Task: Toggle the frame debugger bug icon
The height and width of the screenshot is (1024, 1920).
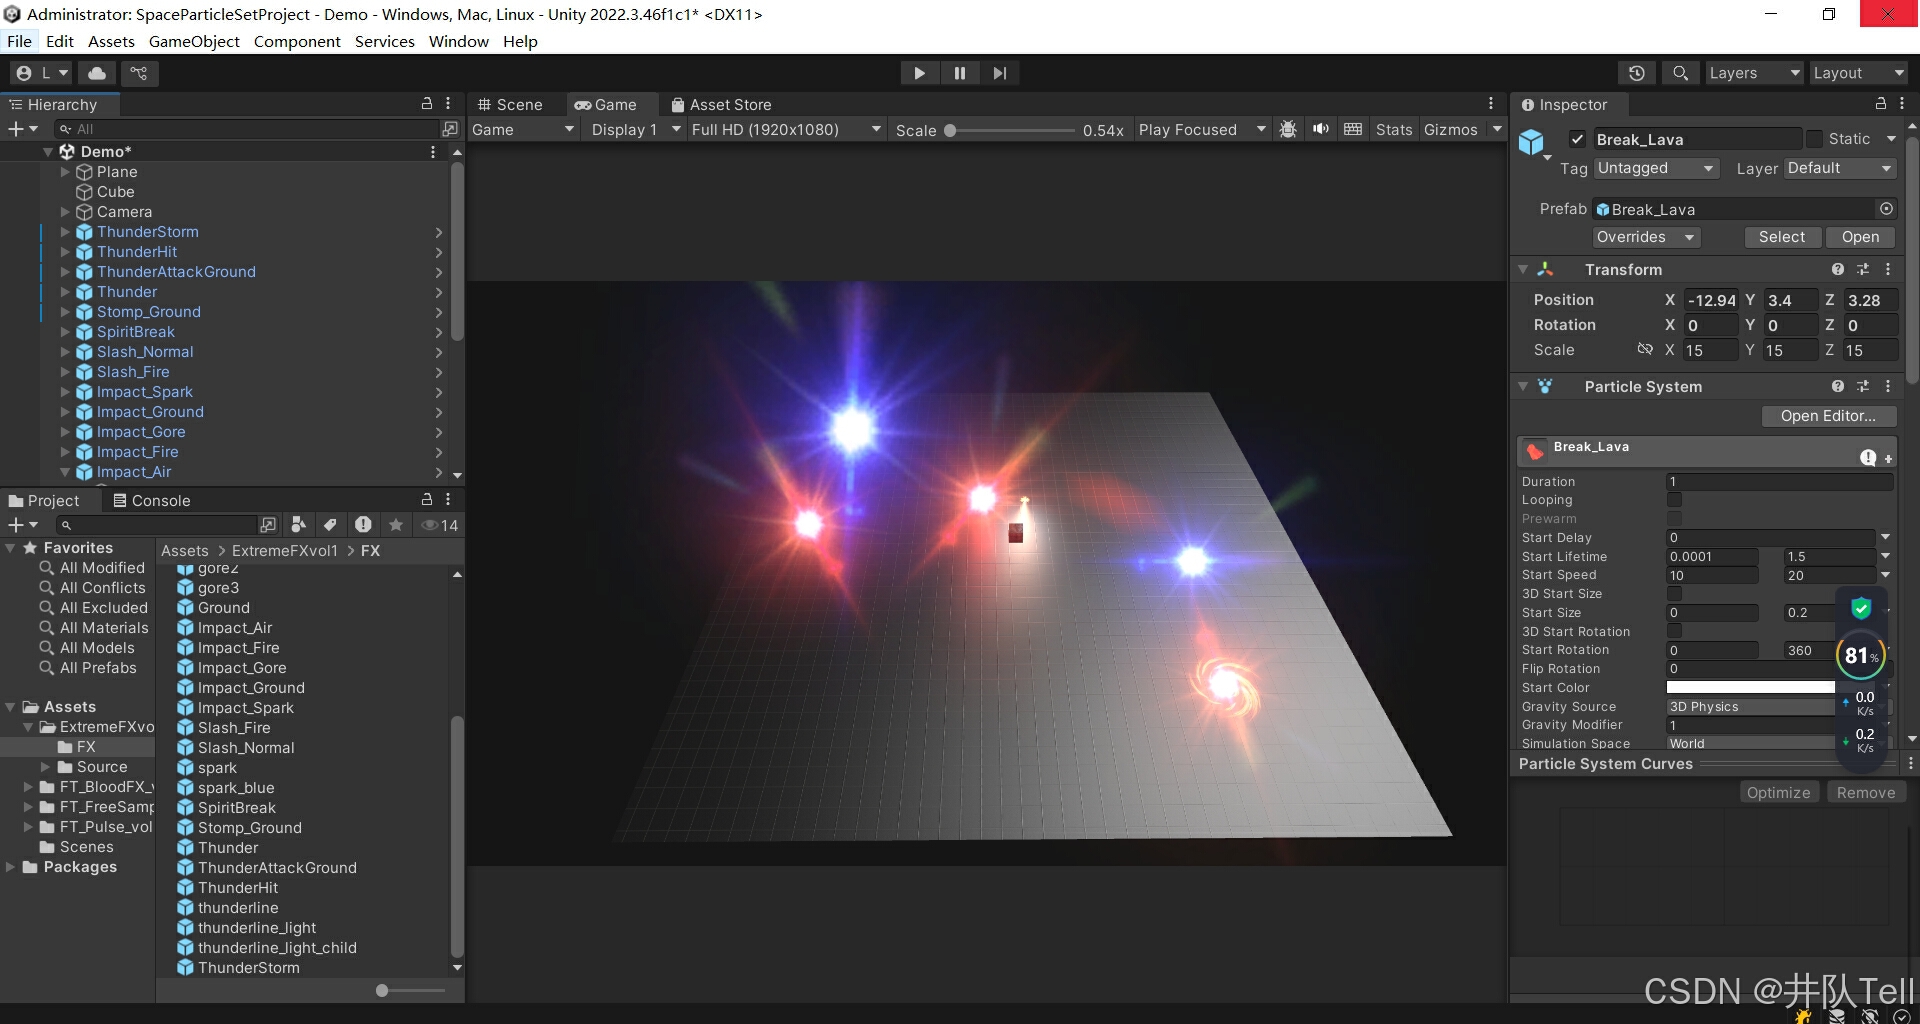Action: pyautogui.click(x=1288, y=130)
